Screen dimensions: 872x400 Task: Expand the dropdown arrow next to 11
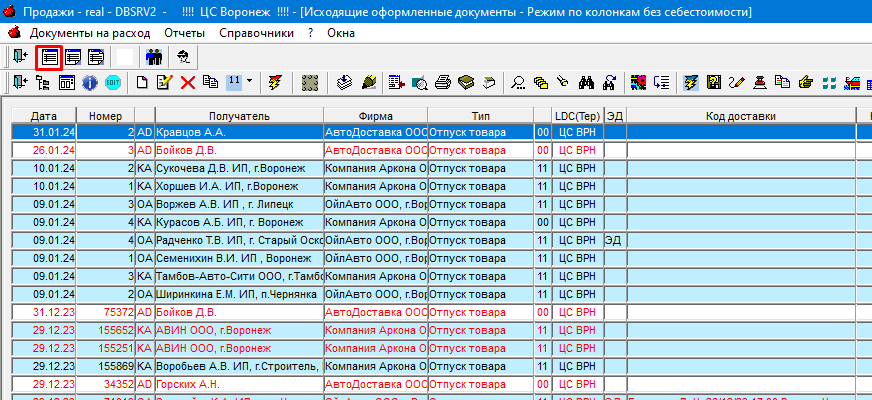pos(249,82)
